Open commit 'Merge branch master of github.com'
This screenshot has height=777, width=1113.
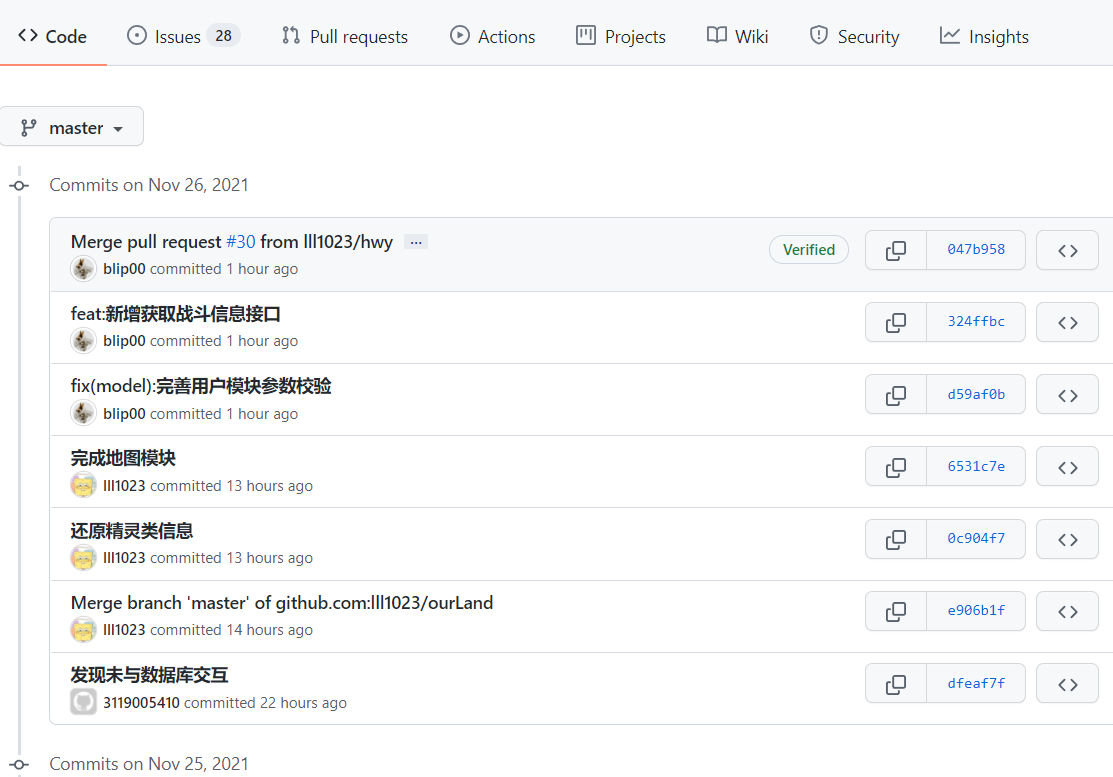pos(282,602)
